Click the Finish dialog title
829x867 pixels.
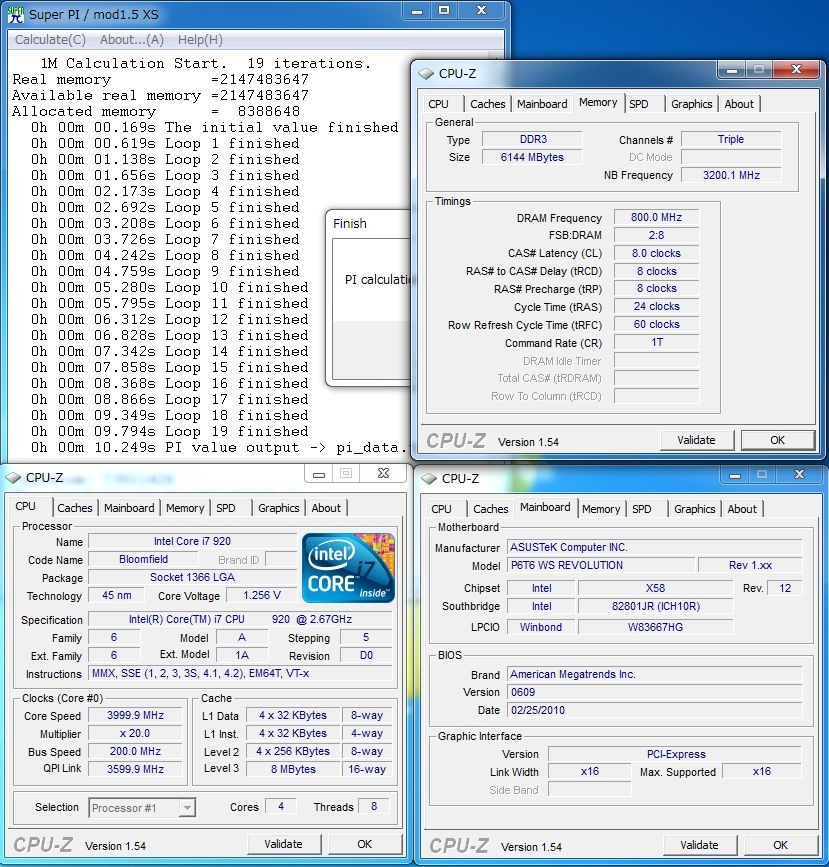[350, 224]
